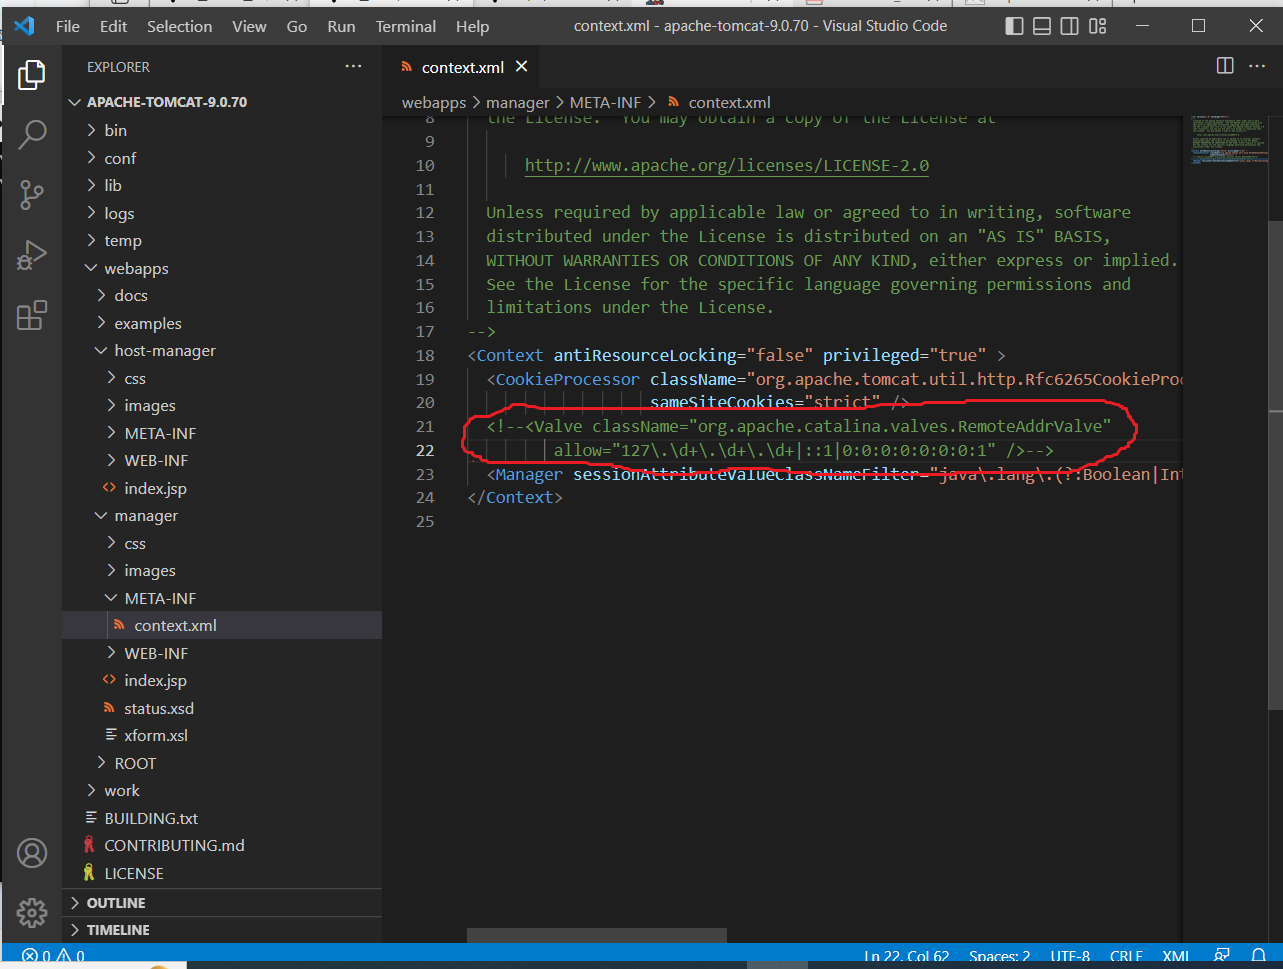Change language mode via XML status item

1176,956
